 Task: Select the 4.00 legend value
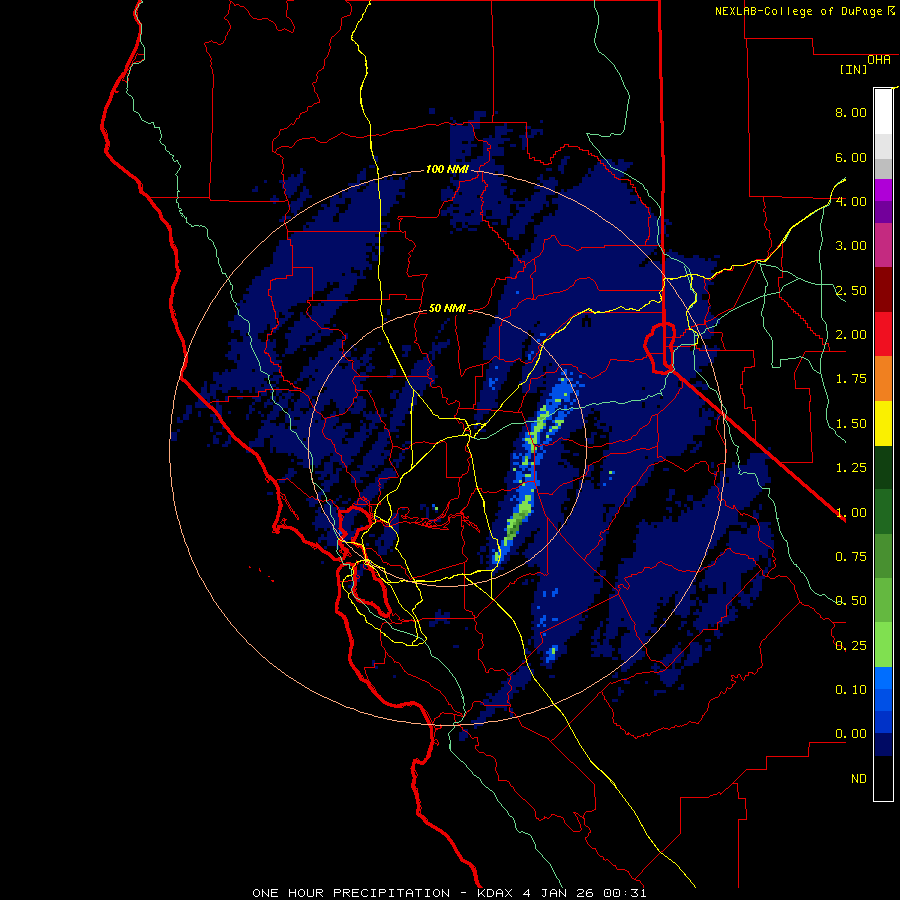tap(851, 201)
